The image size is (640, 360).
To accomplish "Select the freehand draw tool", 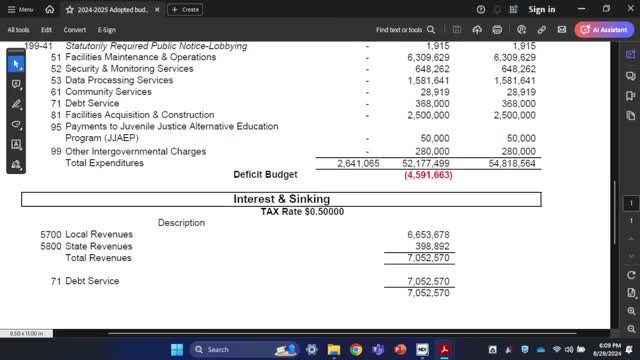I will (x=16, y=124).
